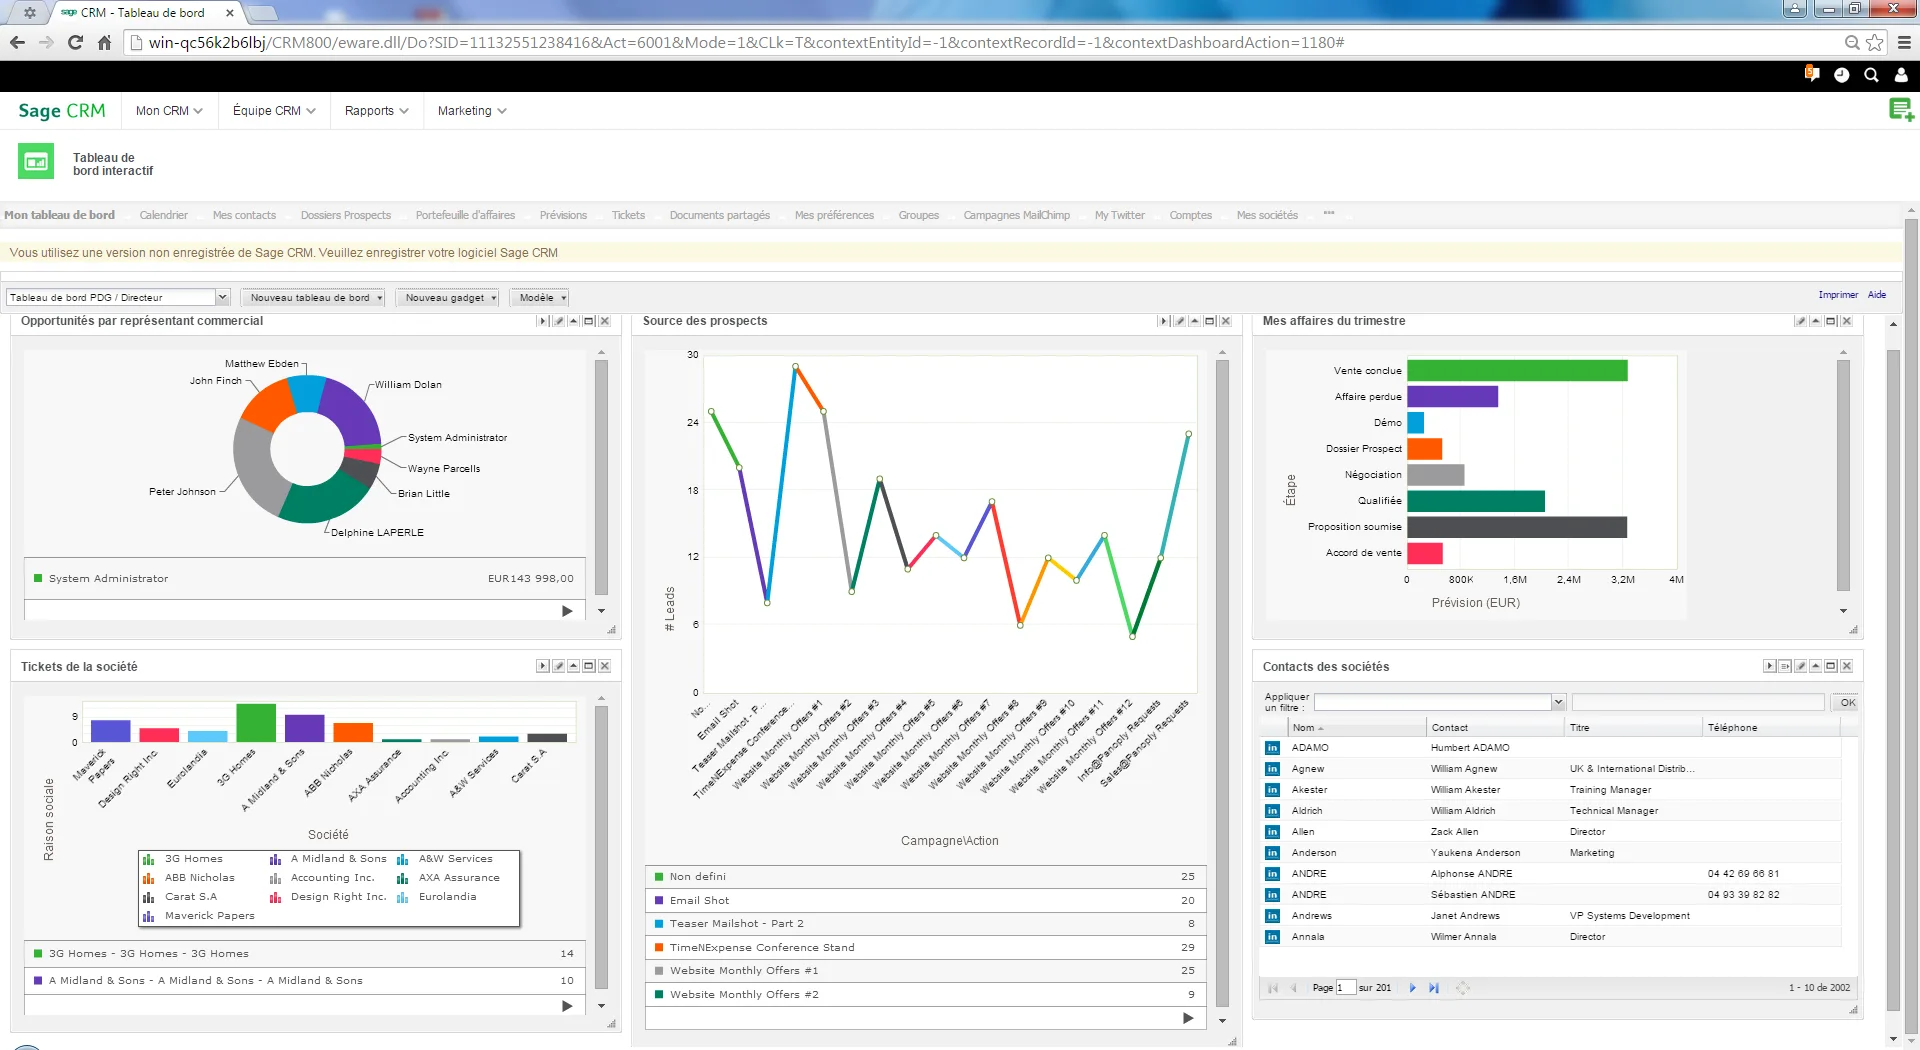
Task: Click the Sage CRM logo
Action: coord(61,111)
